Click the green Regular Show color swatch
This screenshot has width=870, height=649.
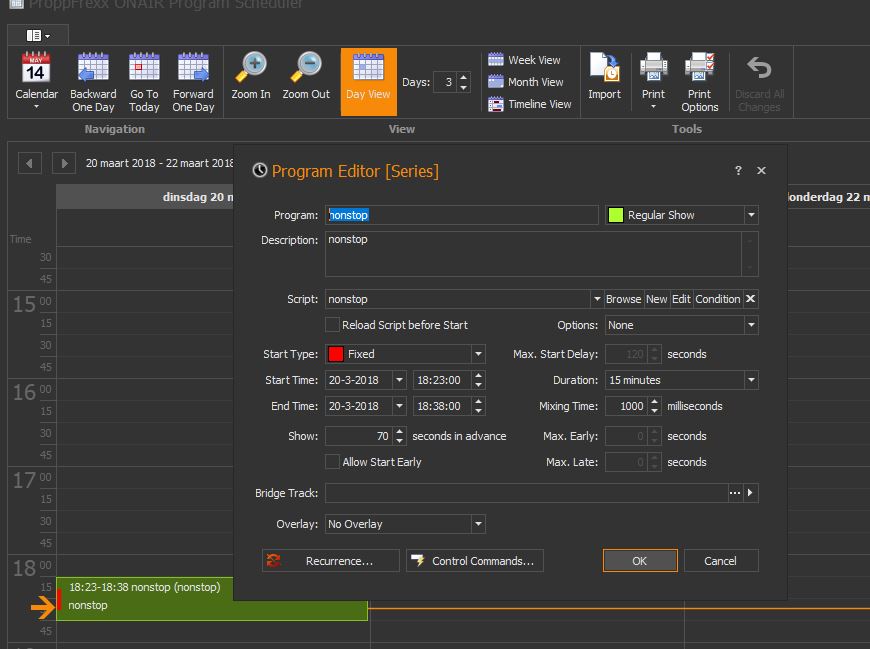pyautogui.click(x=615, y=215)
